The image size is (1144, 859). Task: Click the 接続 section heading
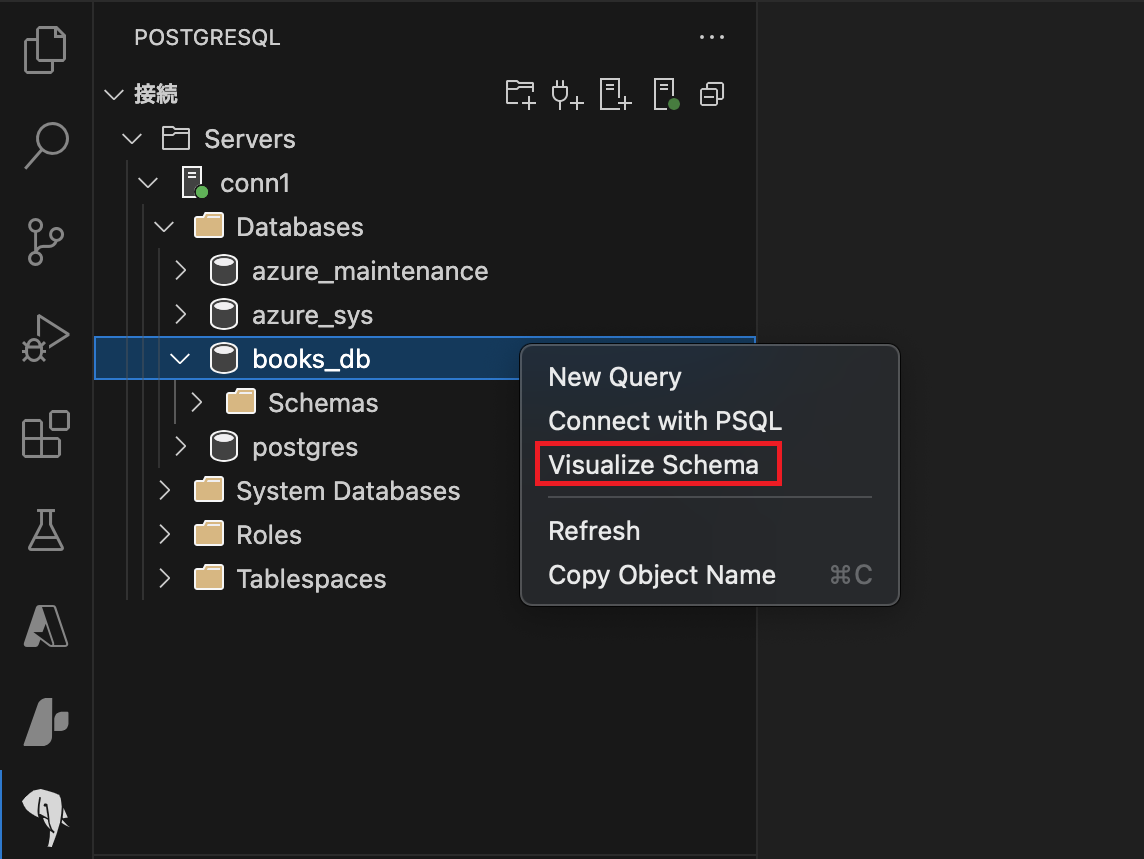coord(155,94)
